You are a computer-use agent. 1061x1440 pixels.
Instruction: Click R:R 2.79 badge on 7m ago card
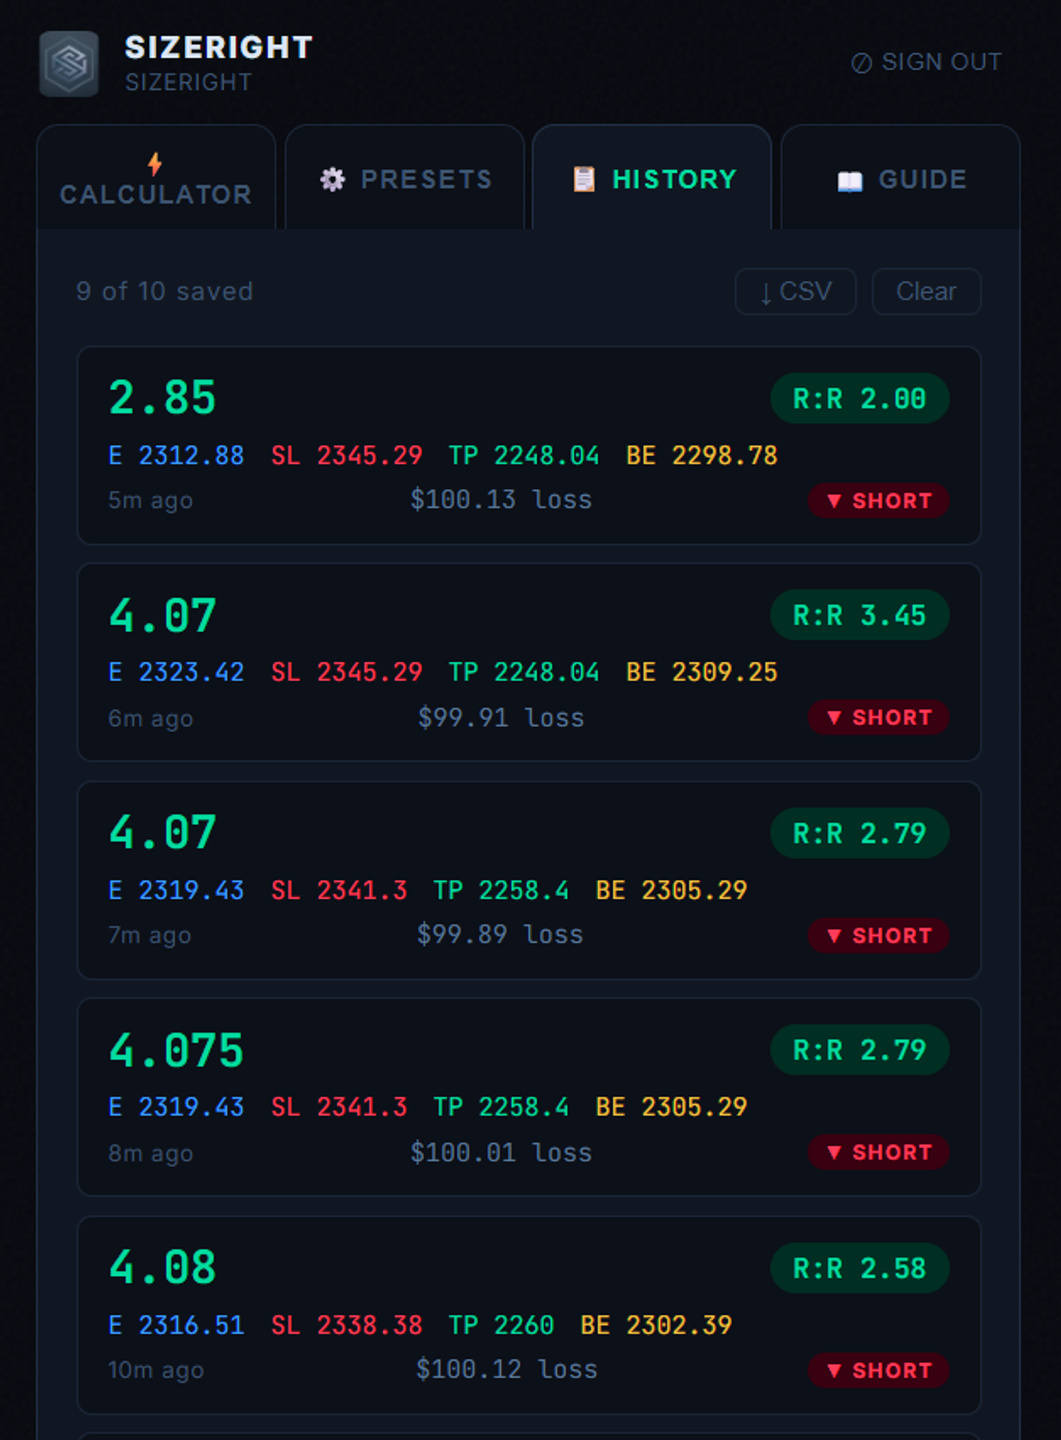tap(859, 833)
